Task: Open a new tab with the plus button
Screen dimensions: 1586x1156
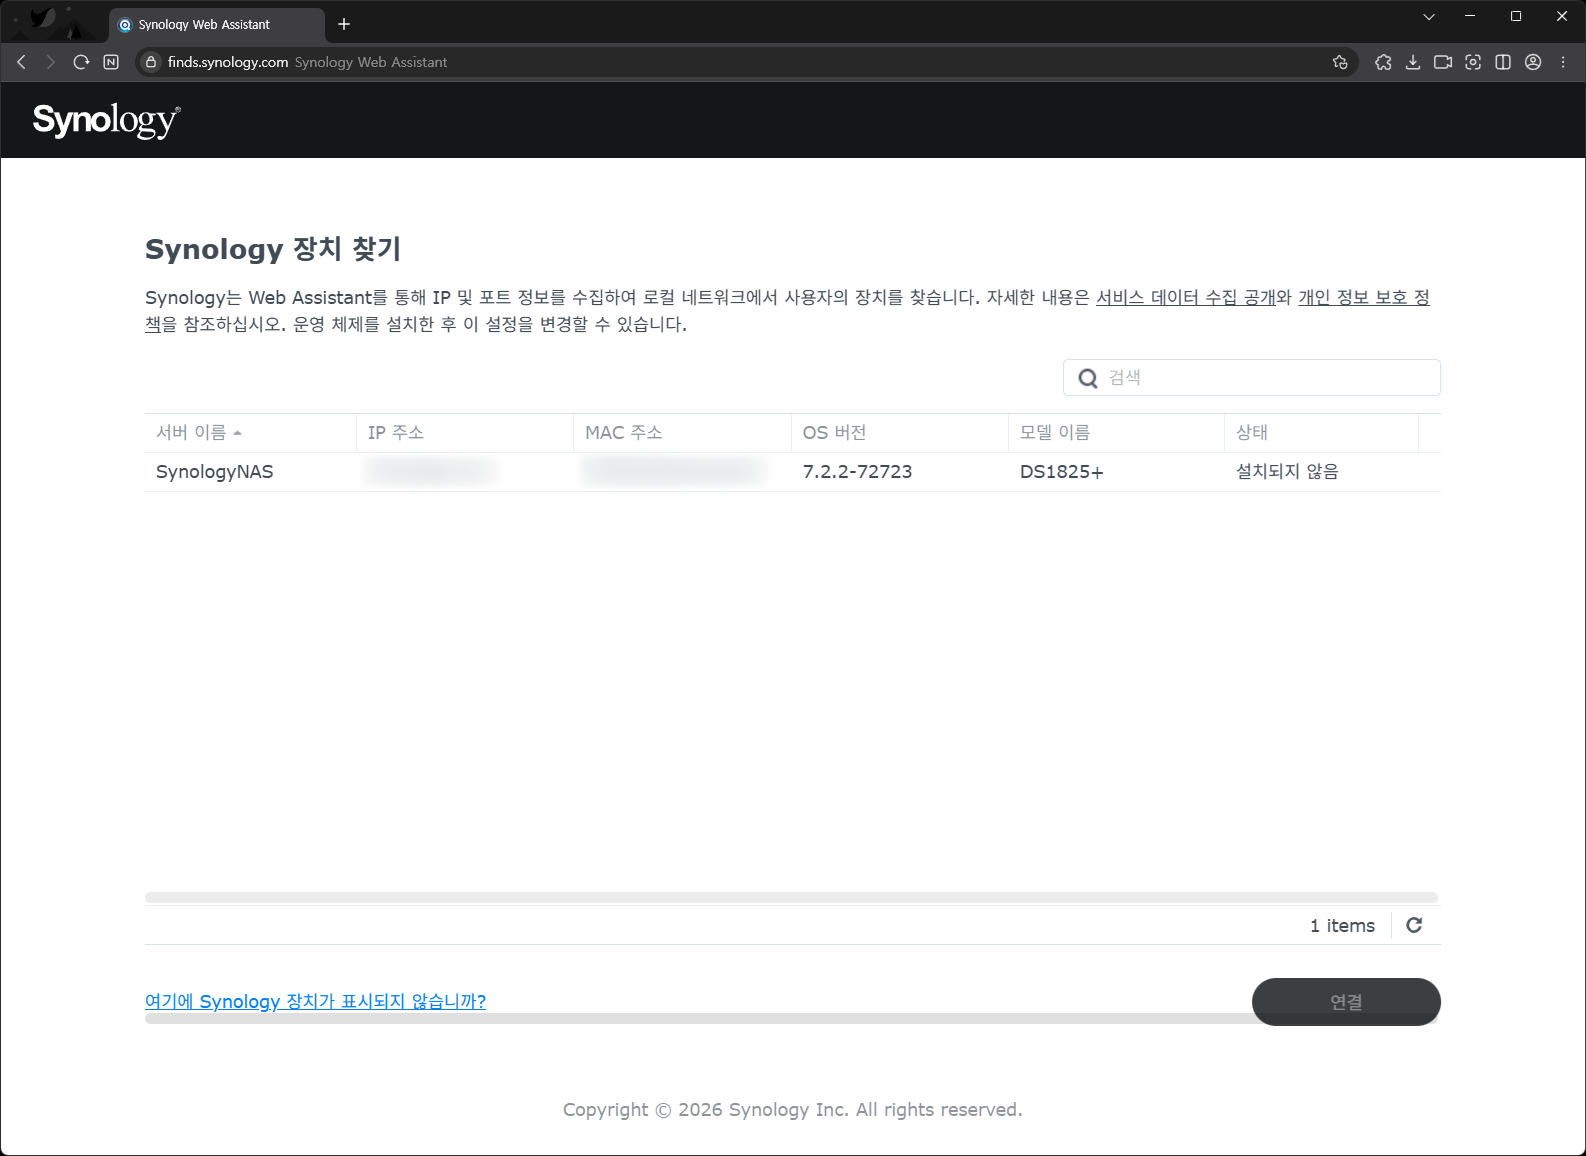Action: point(344,24)
